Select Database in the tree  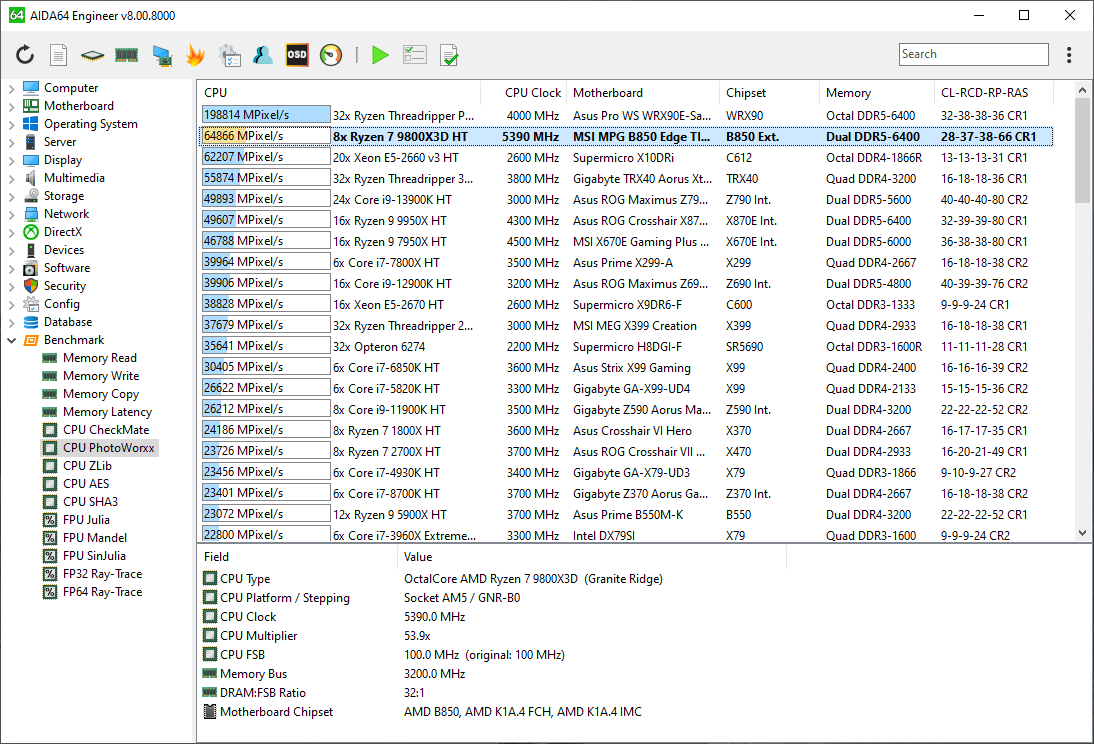coord(68,322)
